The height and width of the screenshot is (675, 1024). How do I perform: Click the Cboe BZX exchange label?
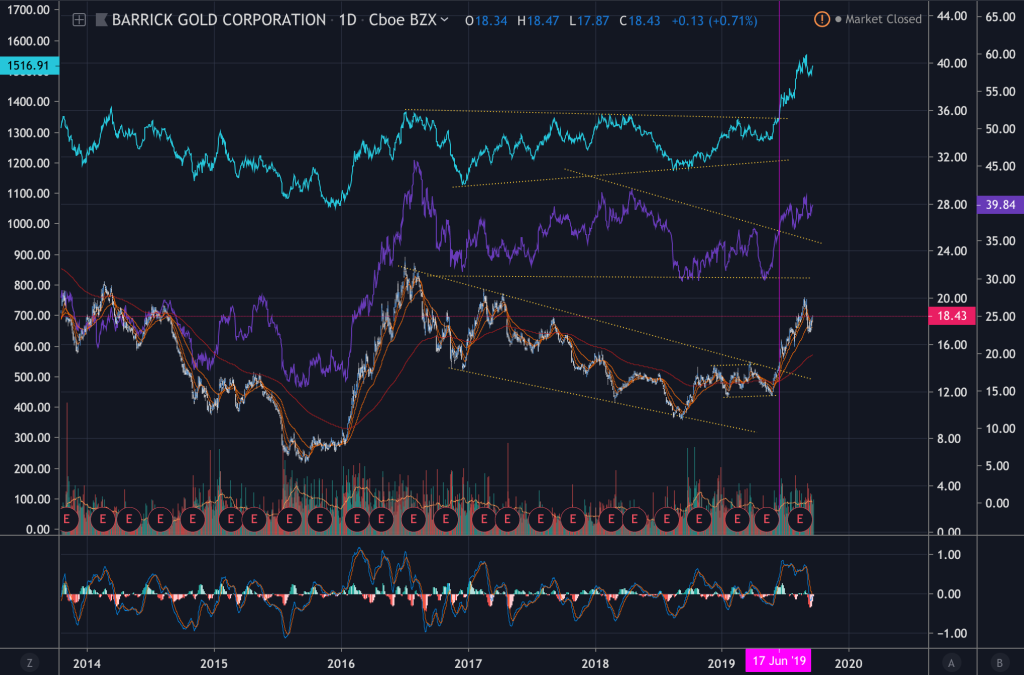(x=402, y=20)
